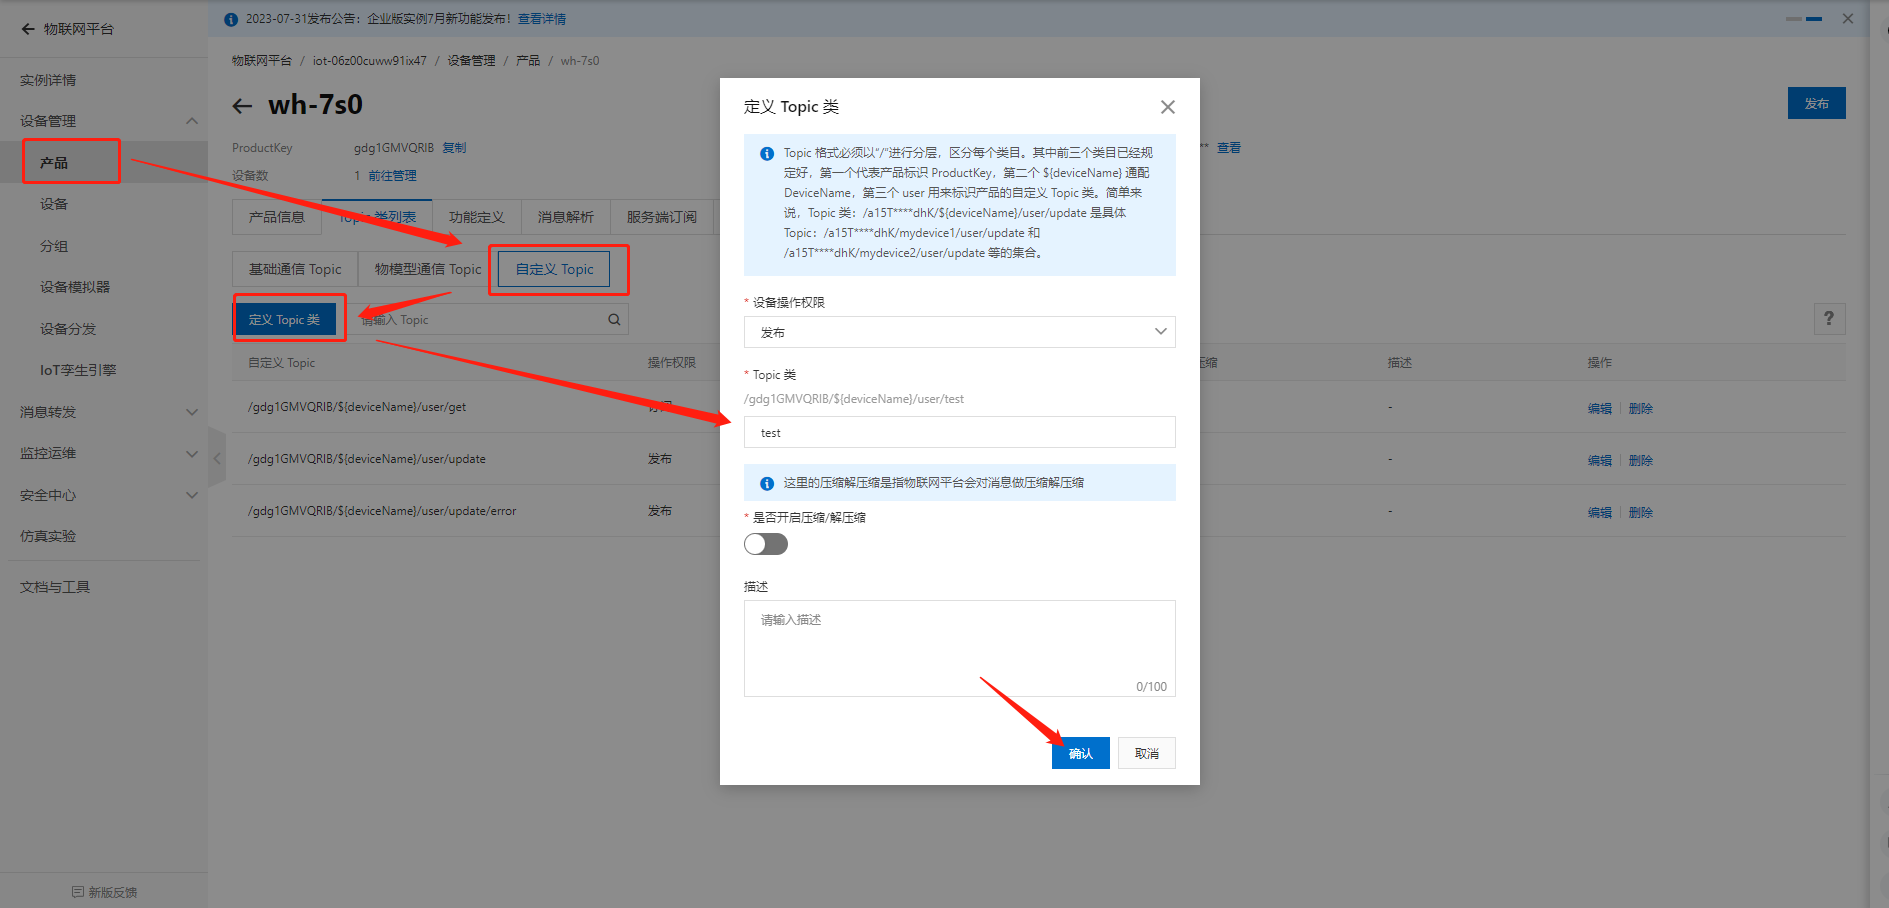This screenshot has width=1889, height=908.
Task: Click the 新版反馈 feedback icon
Action: 78,892
